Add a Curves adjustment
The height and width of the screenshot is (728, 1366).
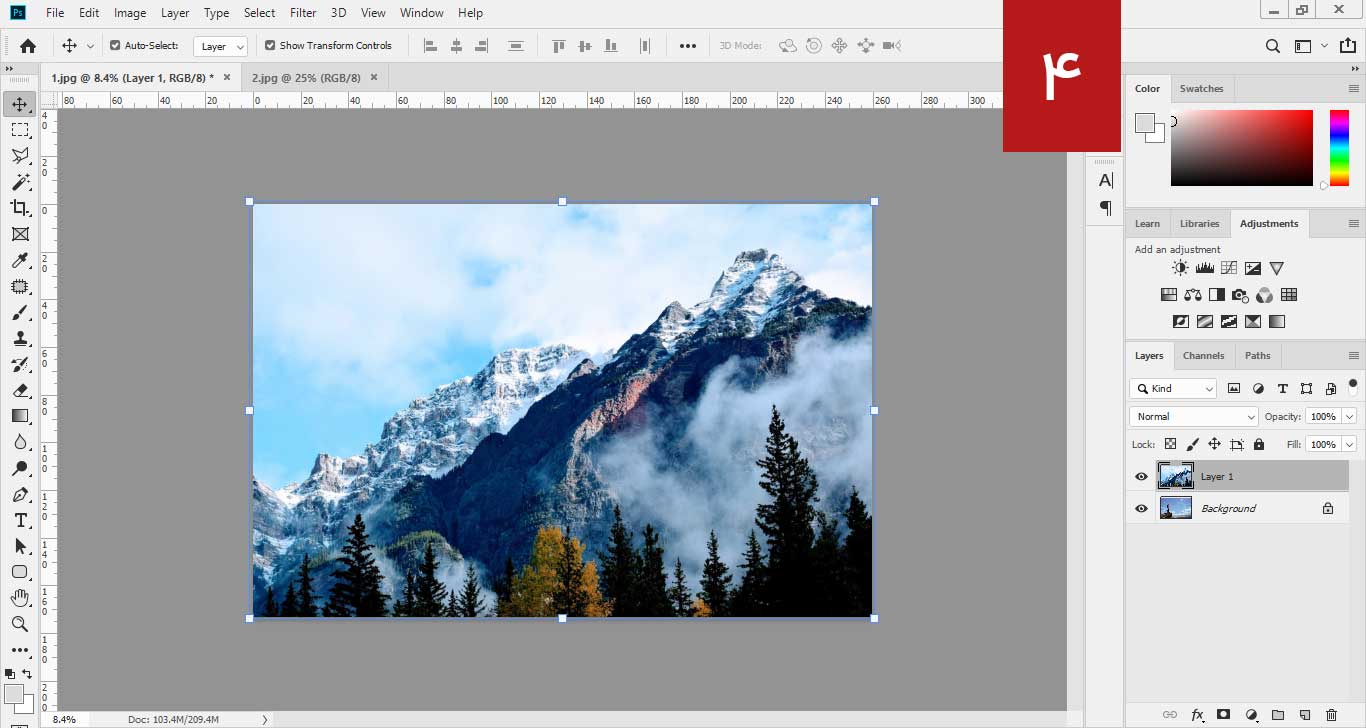[x=1228, y=268]
